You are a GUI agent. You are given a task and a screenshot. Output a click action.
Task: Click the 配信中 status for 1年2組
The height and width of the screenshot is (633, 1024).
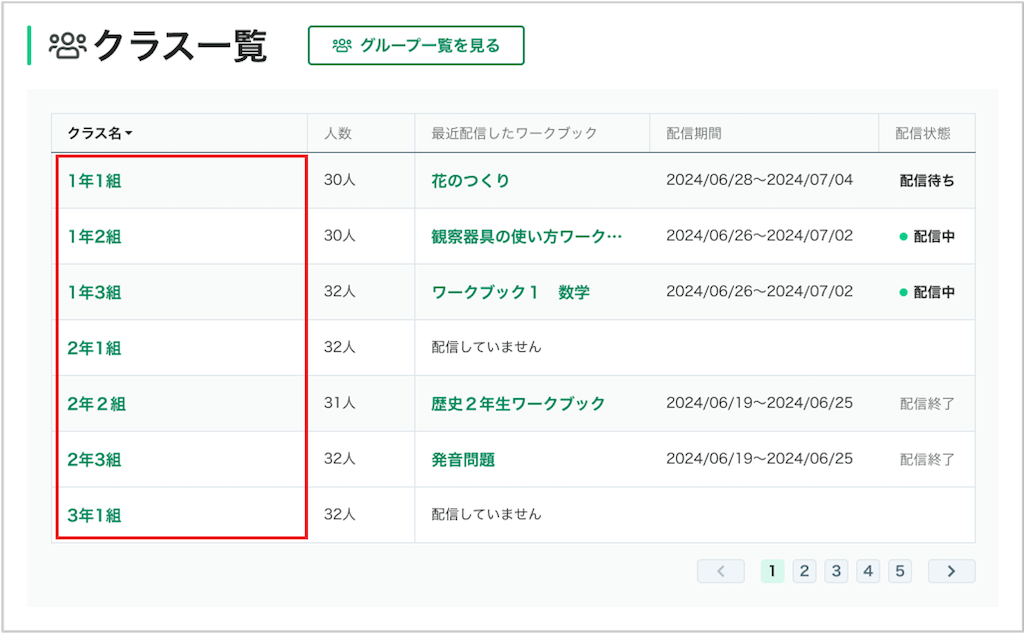click(927, 236)
